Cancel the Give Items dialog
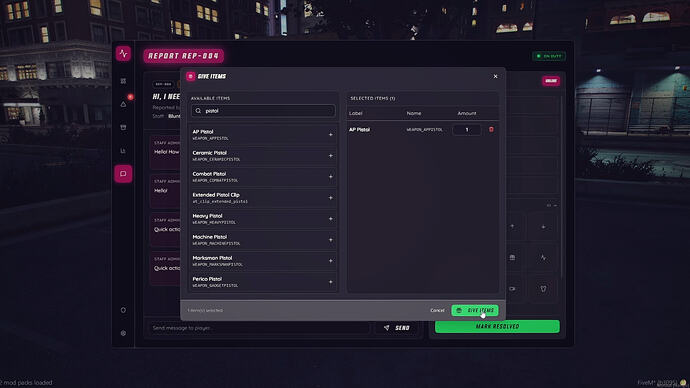 [437, 311]
